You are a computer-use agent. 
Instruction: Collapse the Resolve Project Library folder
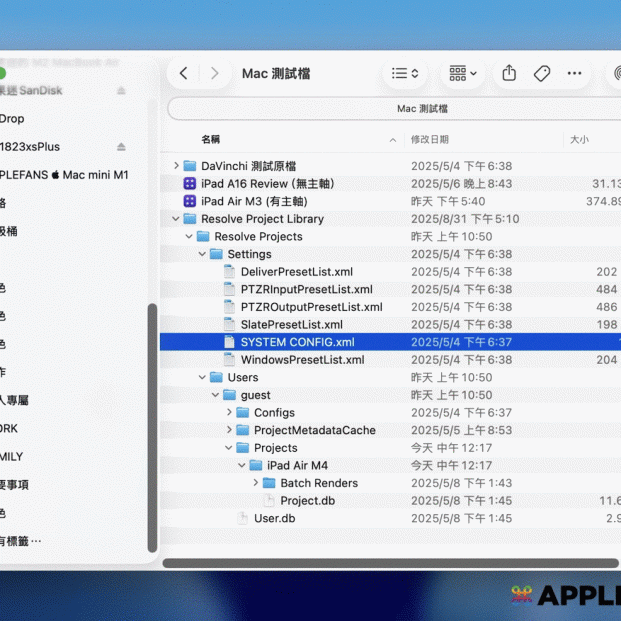coord(176,219)
